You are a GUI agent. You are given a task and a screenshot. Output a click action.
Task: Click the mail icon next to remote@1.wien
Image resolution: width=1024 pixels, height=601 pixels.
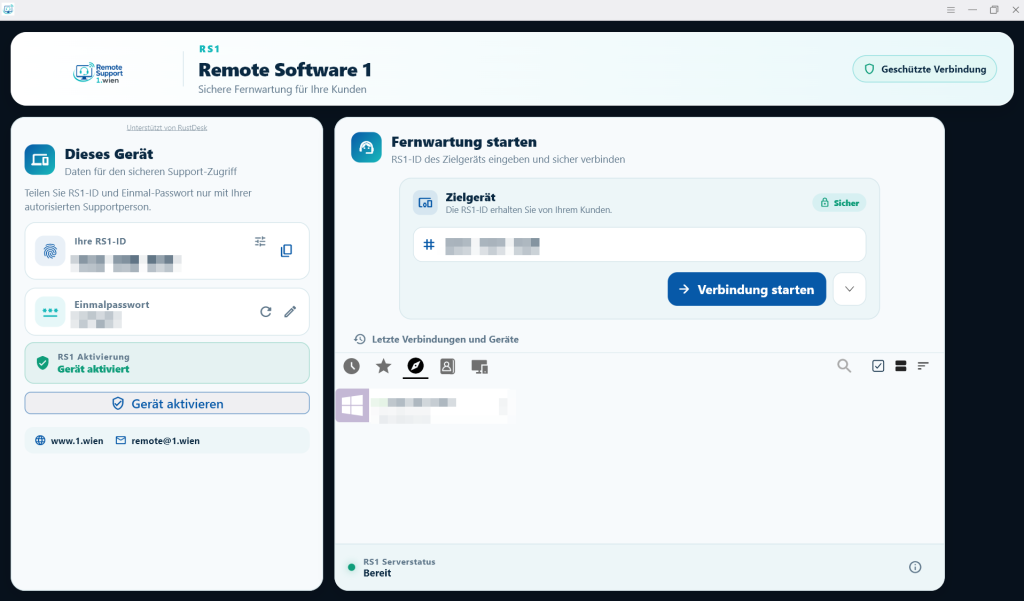[121, 440]
